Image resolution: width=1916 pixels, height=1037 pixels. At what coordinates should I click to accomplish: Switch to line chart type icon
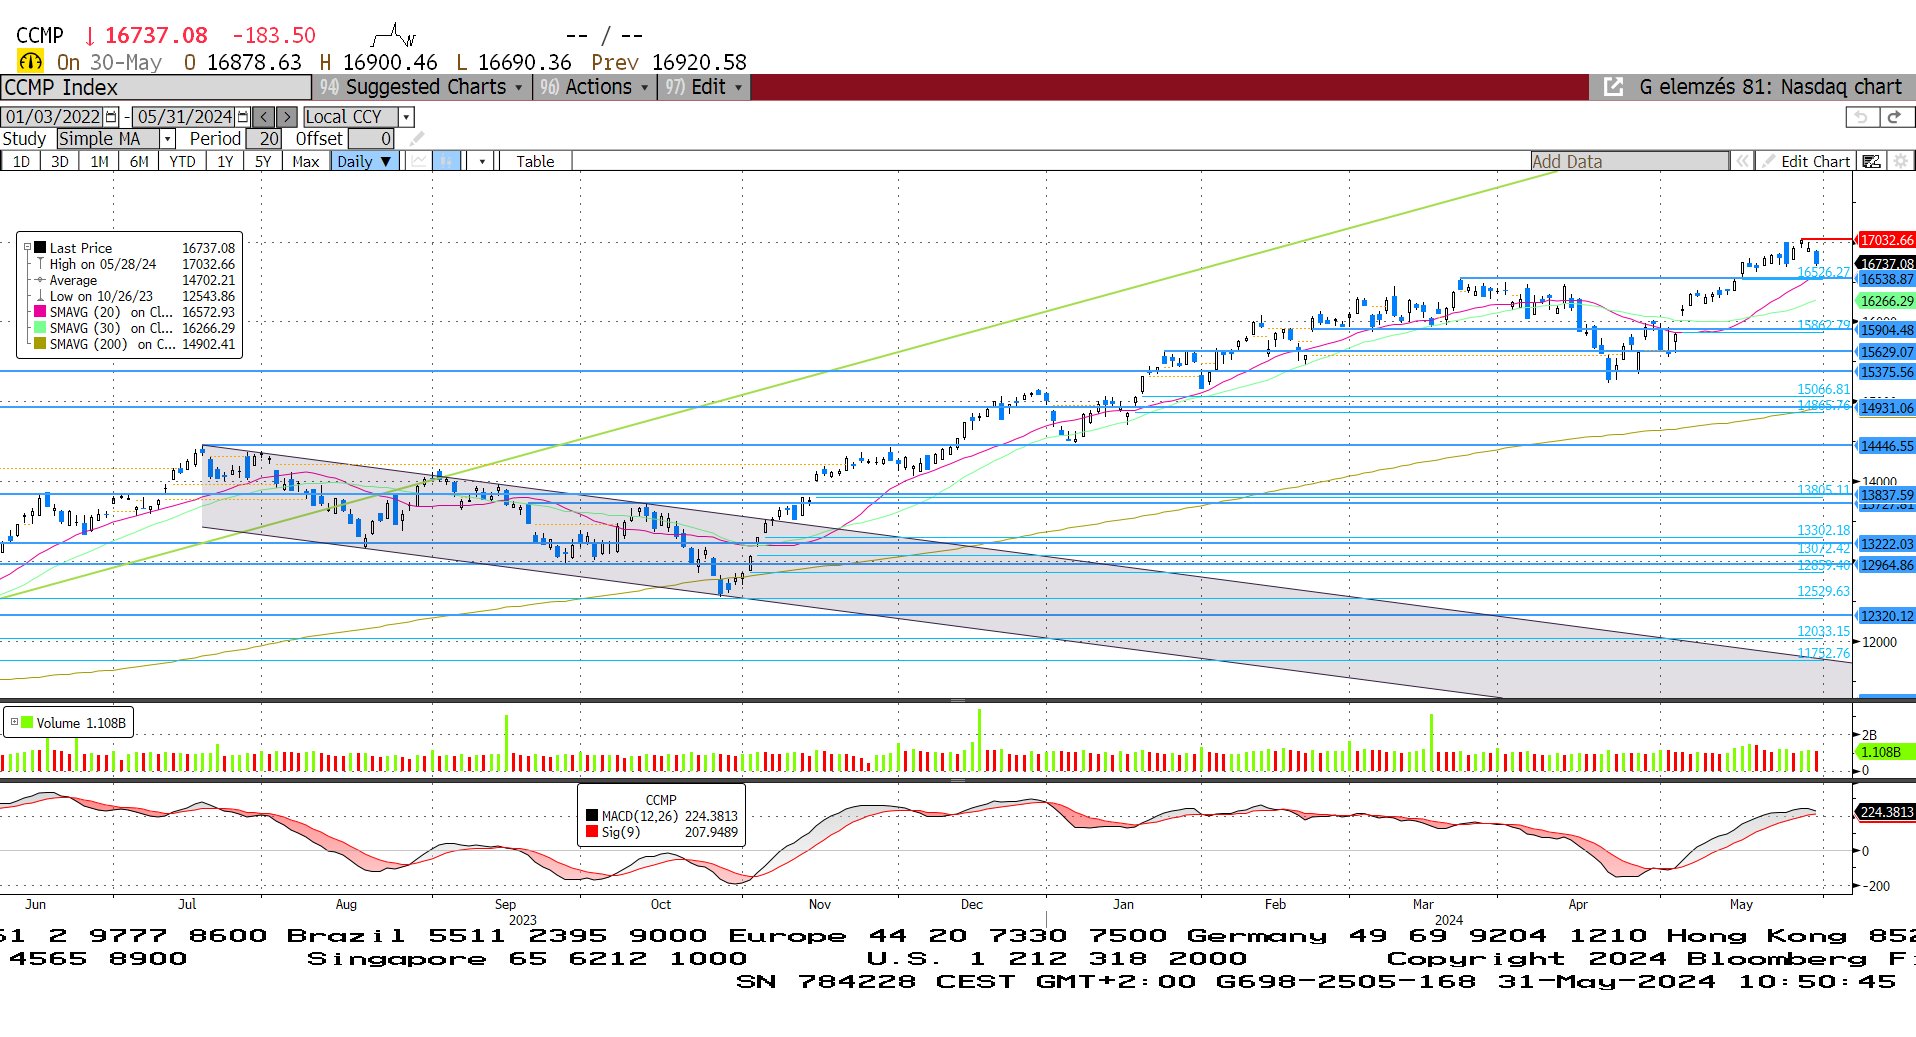pos(418,161)
